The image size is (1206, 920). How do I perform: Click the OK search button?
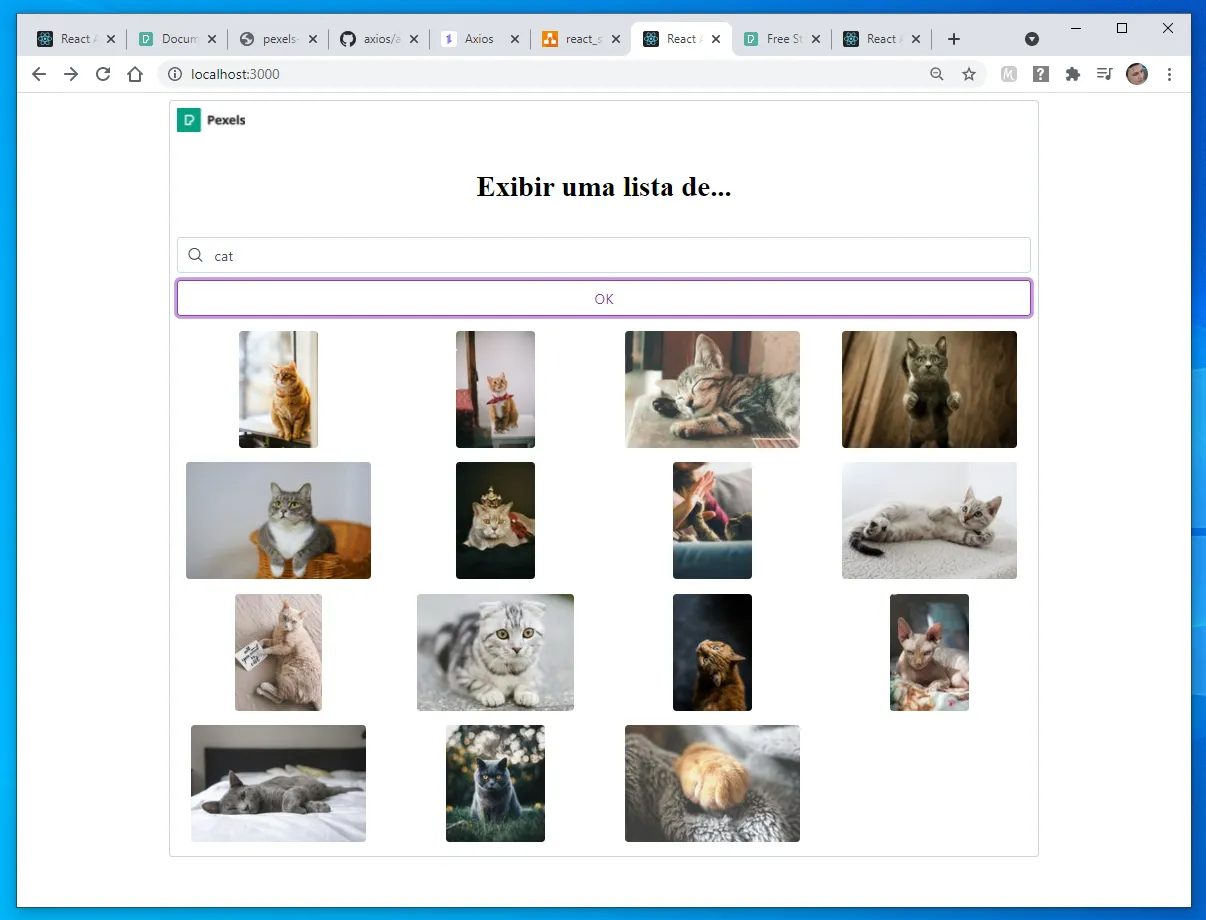pyautogui.click(x=604, y=298)
